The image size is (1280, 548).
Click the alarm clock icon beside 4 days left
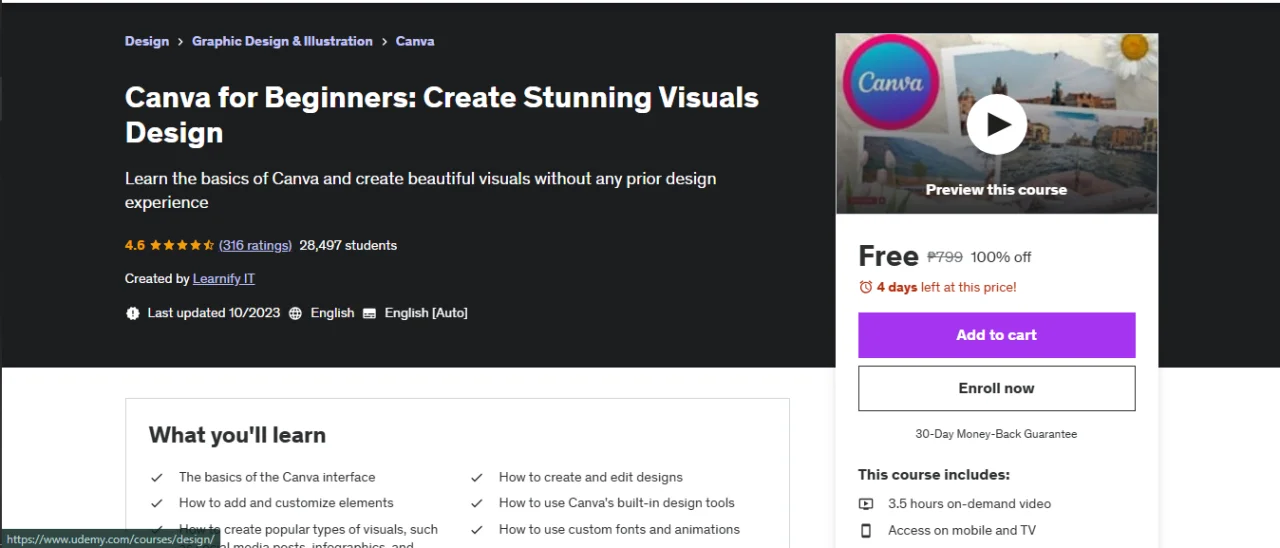pos(866,287)
